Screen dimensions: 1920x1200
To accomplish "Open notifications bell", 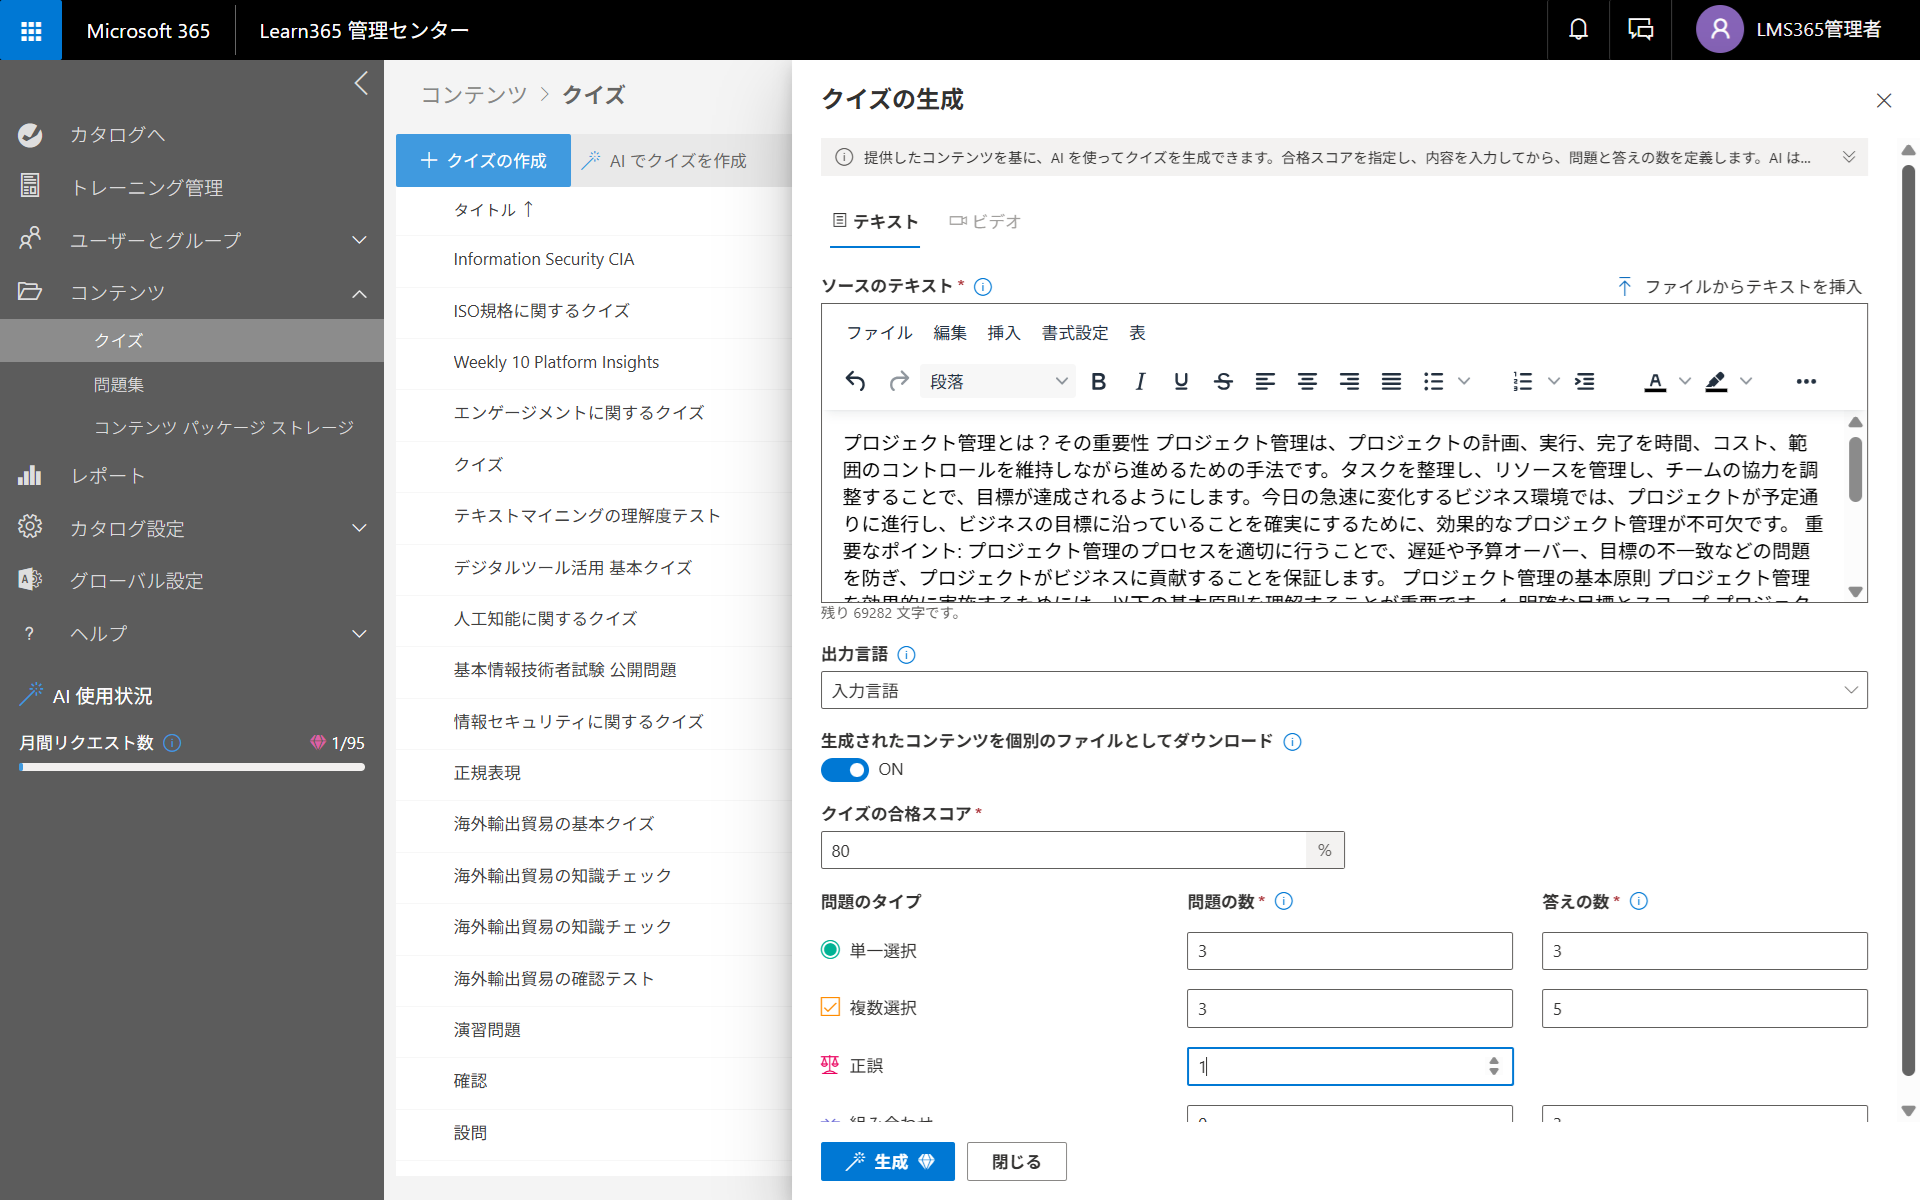I will [1578, 30].
